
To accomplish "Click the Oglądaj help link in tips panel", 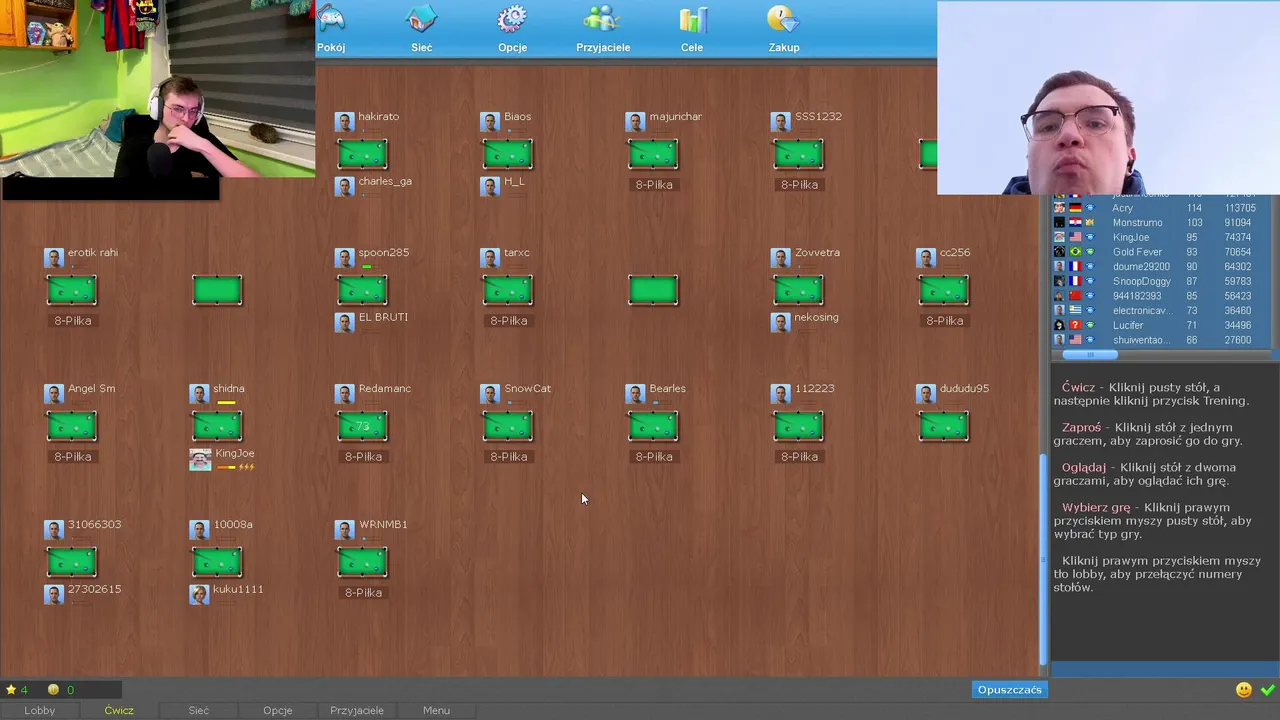I will [1084, 468].
